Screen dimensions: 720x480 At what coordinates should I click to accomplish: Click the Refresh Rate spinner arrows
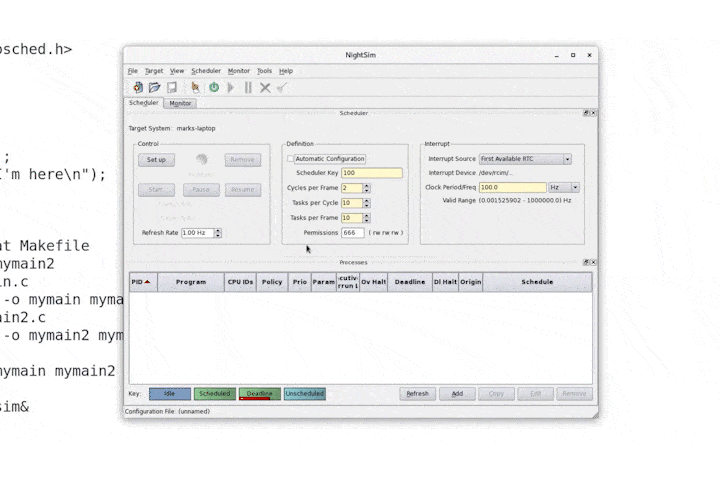tap(218, 233)
